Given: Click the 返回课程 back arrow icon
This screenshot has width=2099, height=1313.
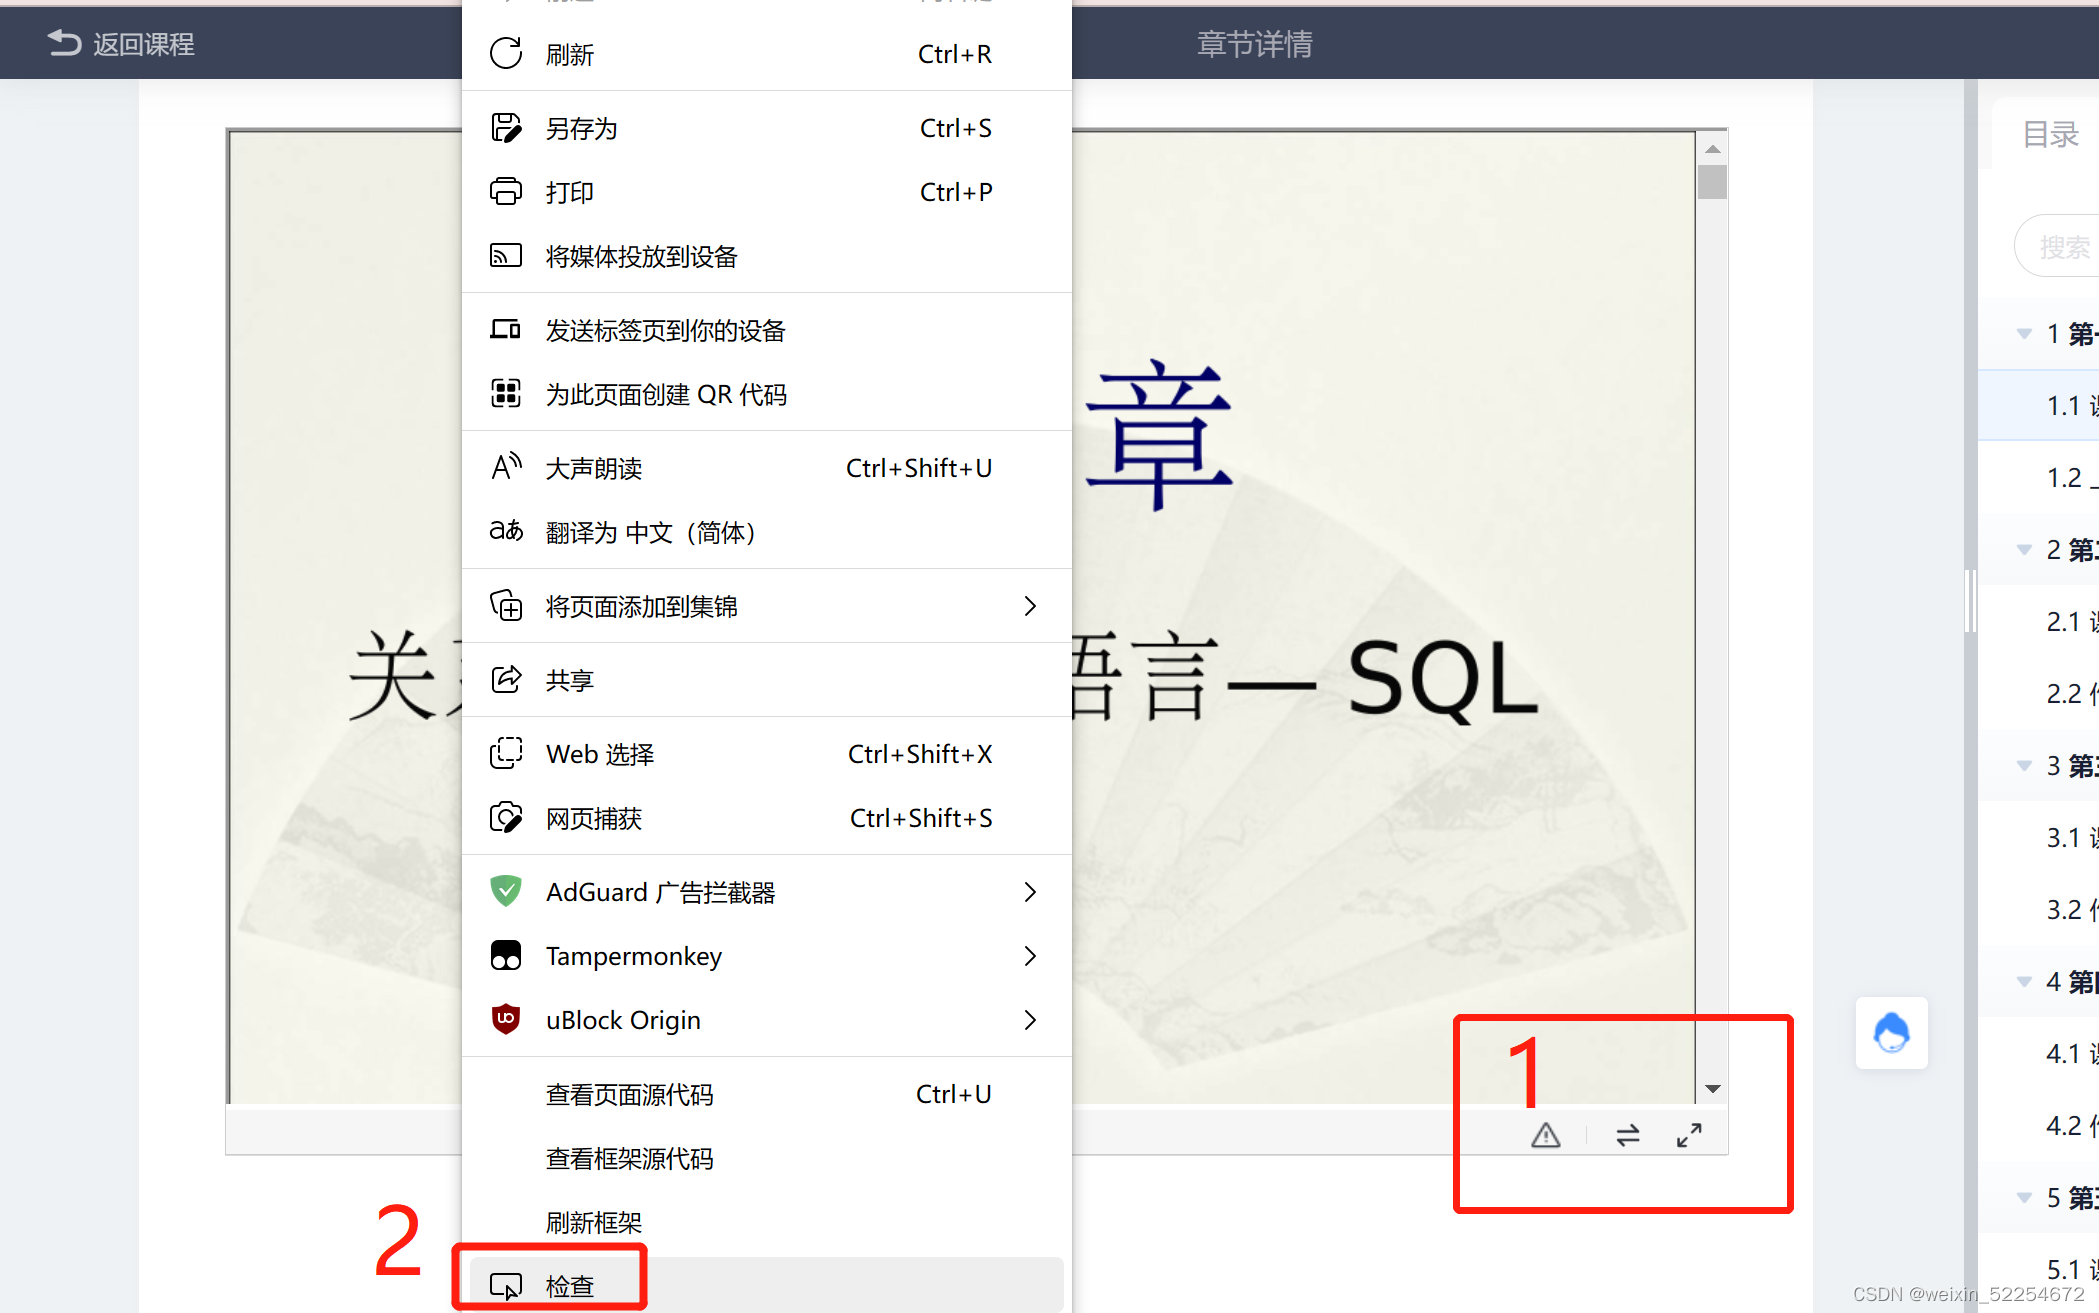Looking at the screenshot, I should (x=64, y=43).
